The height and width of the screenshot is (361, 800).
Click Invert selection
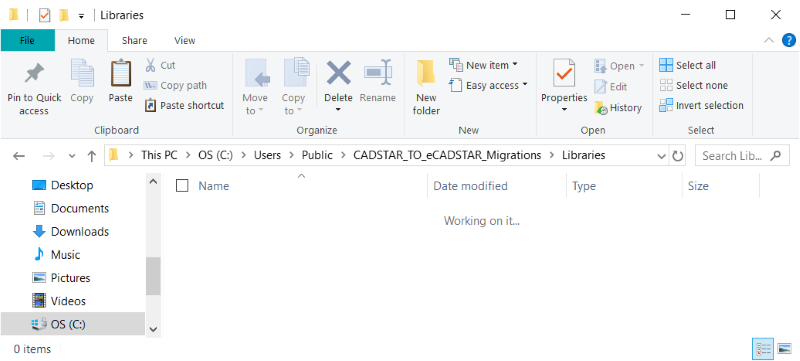point(701,106)
